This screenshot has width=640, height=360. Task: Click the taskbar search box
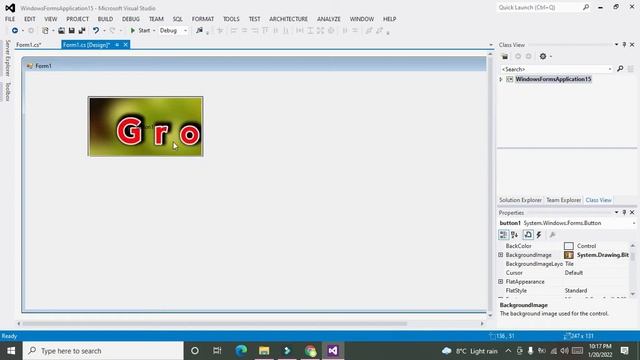(103, 351)
